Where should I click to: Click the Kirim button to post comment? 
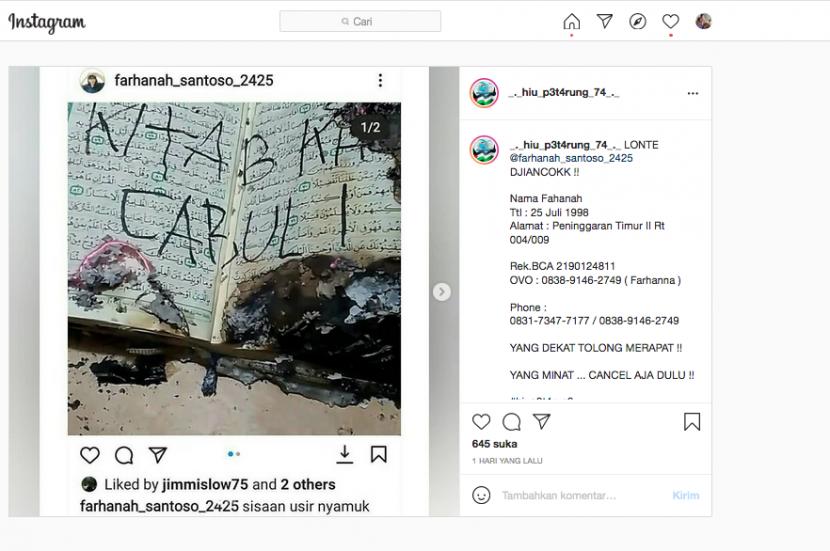[685, 495]
